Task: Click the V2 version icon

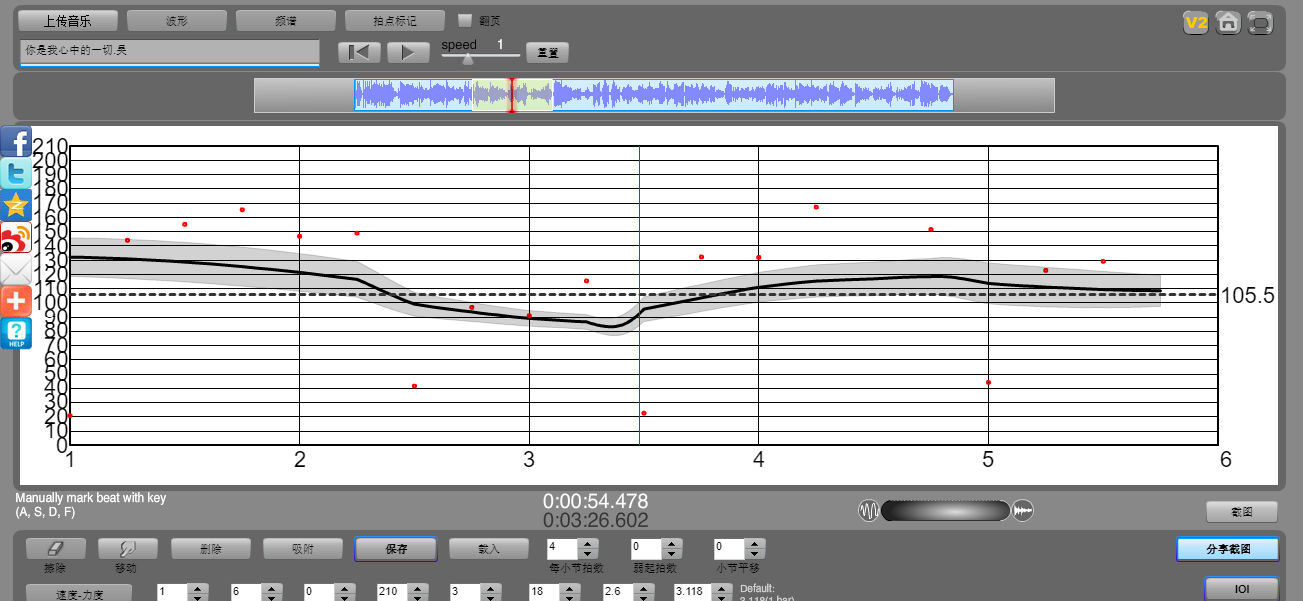Action: coord(1196,22)
